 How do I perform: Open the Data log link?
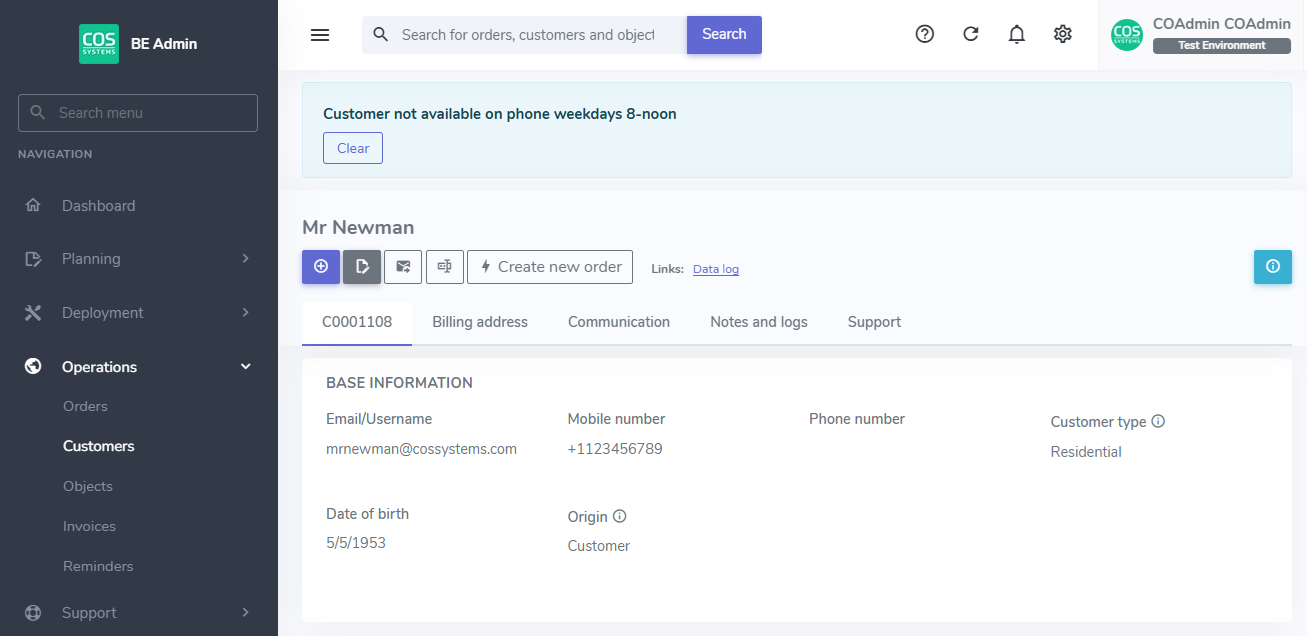[716, 269]
